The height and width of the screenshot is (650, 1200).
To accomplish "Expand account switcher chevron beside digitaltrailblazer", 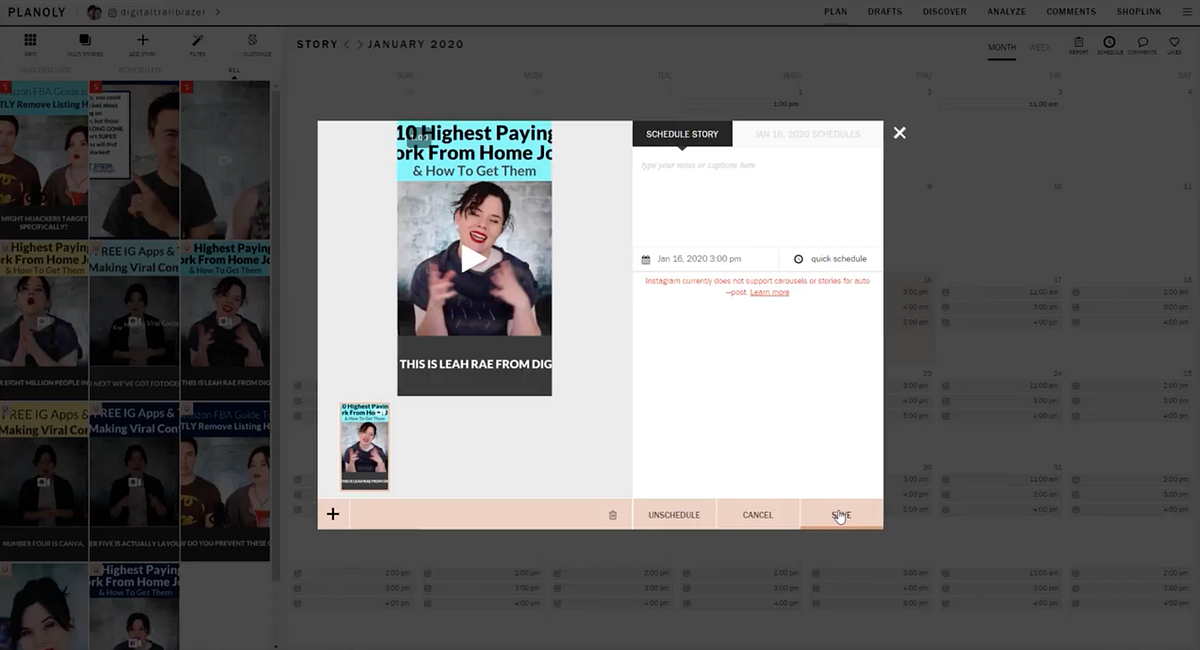I will coord(217,12).
